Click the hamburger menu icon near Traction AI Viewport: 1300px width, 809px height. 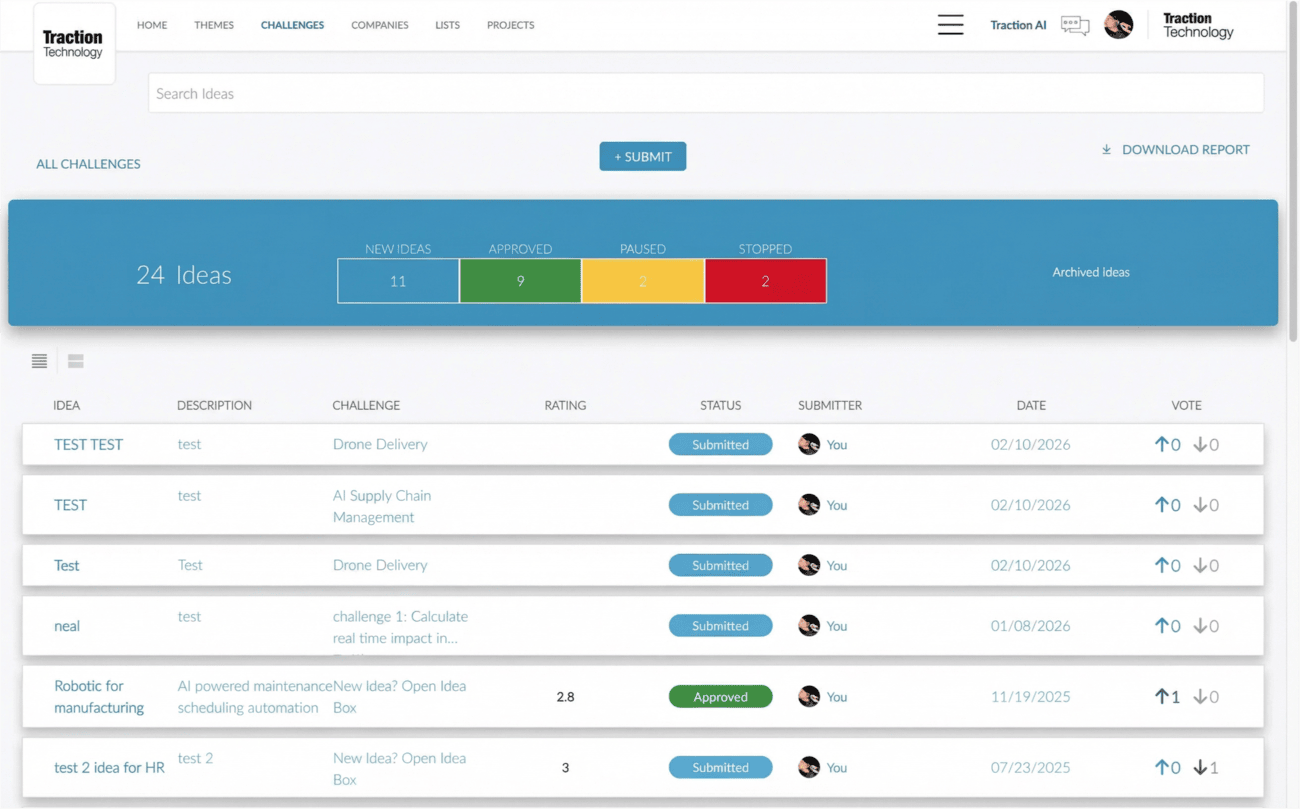(949, 25)
